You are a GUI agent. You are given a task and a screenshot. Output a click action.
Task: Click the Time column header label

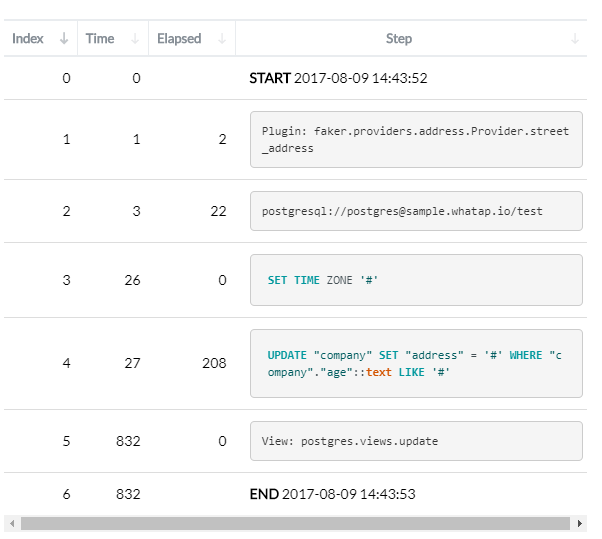100,39
